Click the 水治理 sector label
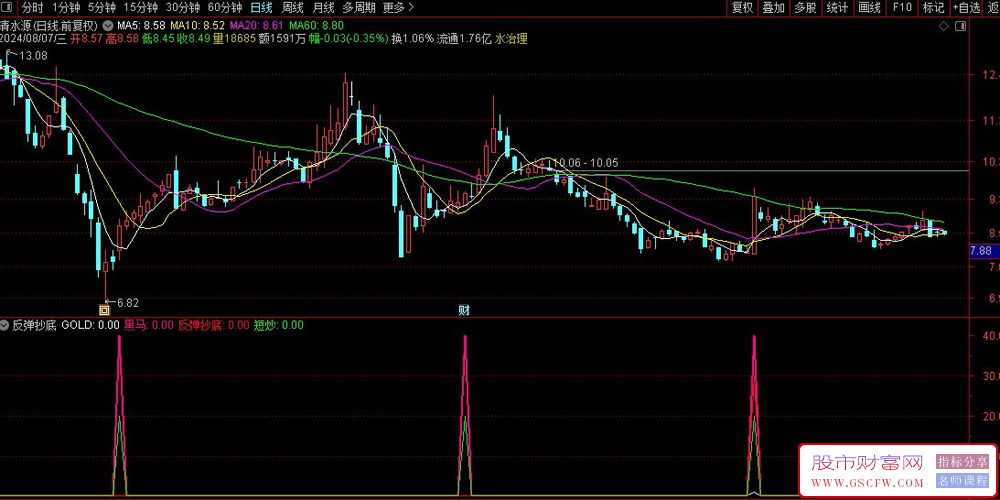This screenshot has height=500, width=1000. (x=511, y=39)
